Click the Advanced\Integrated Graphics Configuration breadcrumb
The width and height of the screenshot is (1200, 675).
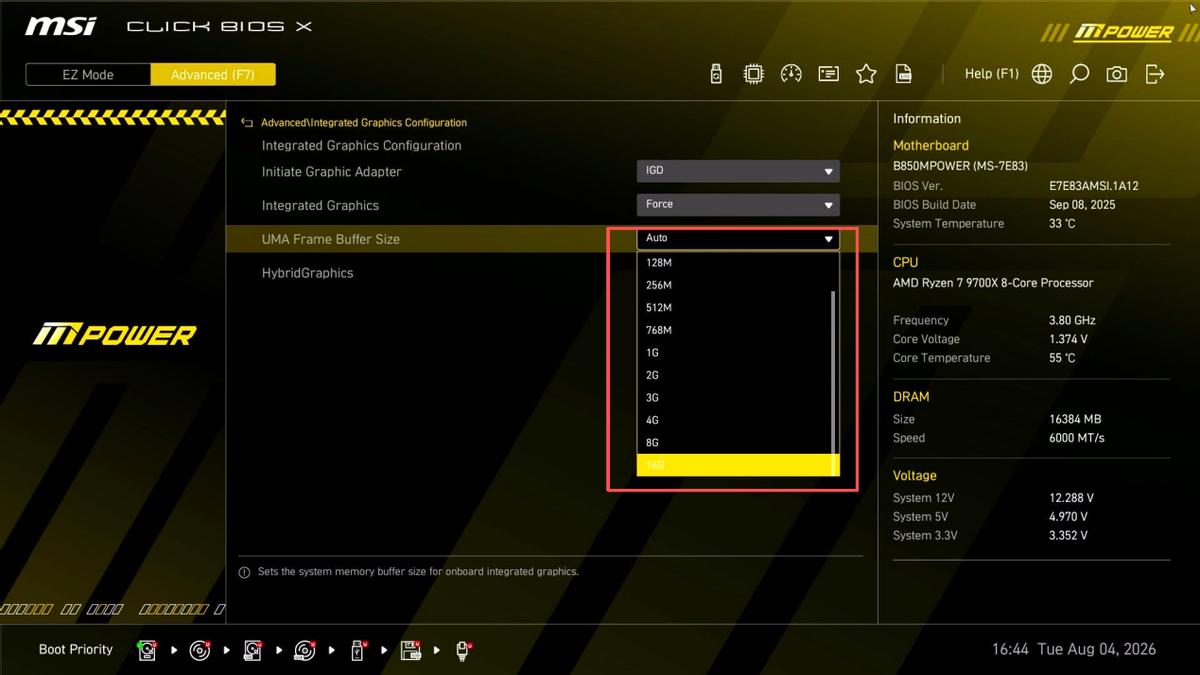[364, 123]
